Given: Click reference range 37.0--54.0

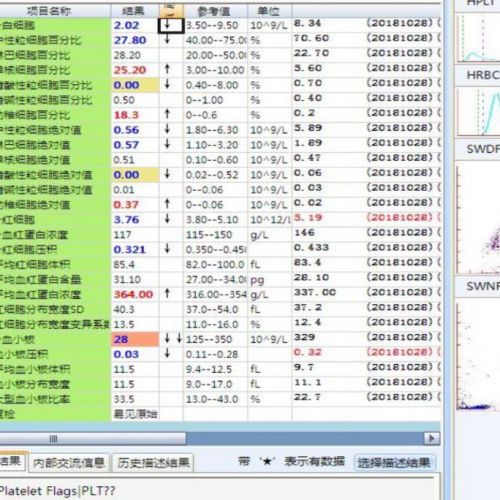Looking at the screenshot, I should click(212, 309).
